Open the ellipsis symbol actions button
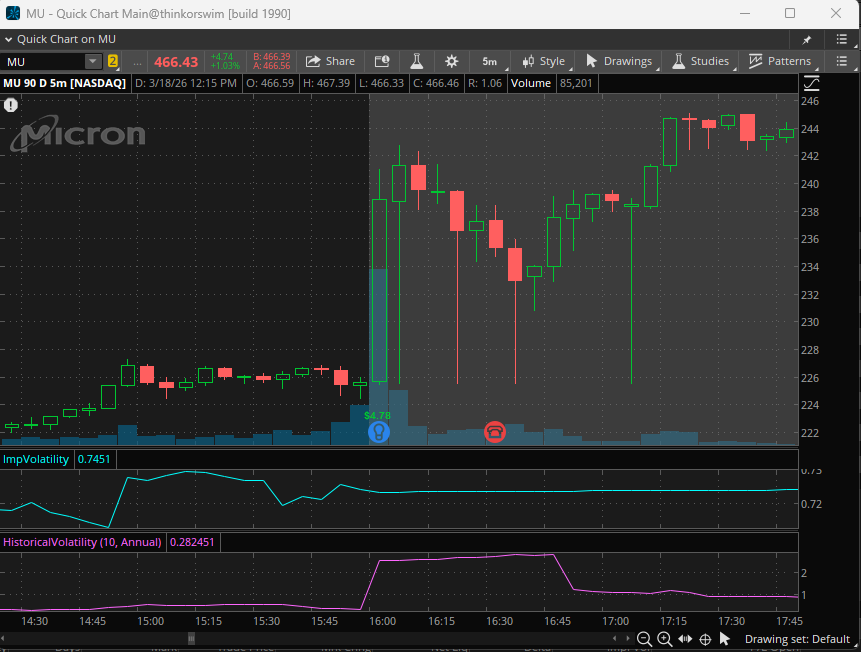 pyautogui.click(x=137, y=62)
